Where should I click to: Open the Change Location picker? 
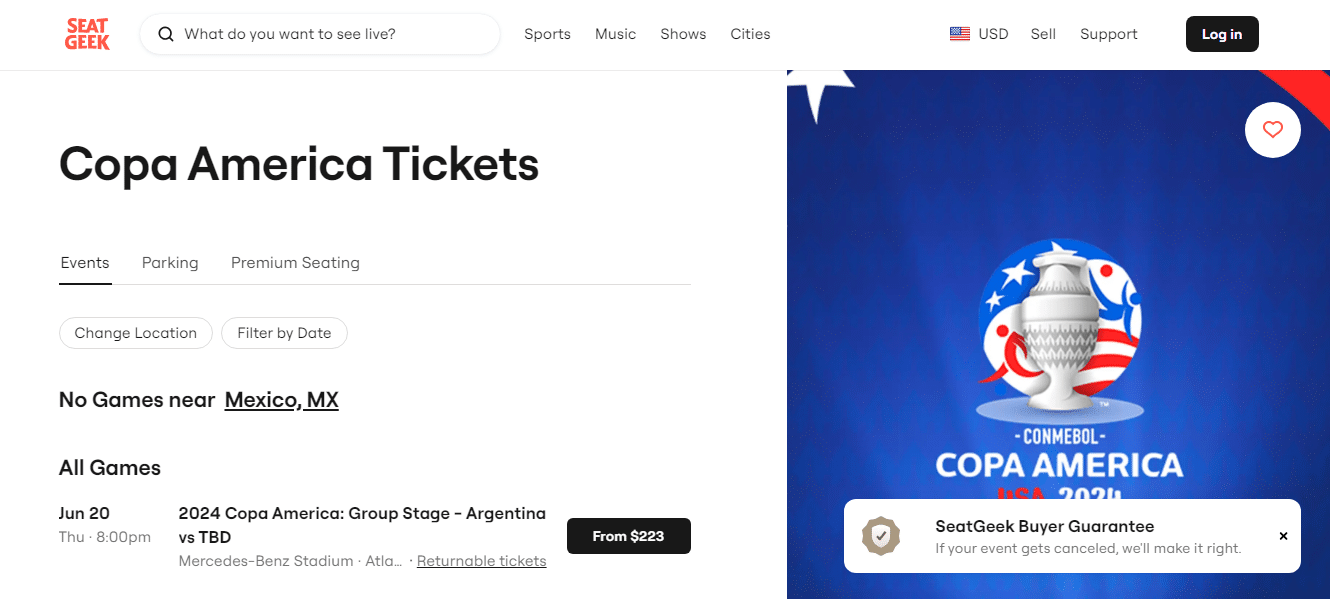(x=136, y=333)
